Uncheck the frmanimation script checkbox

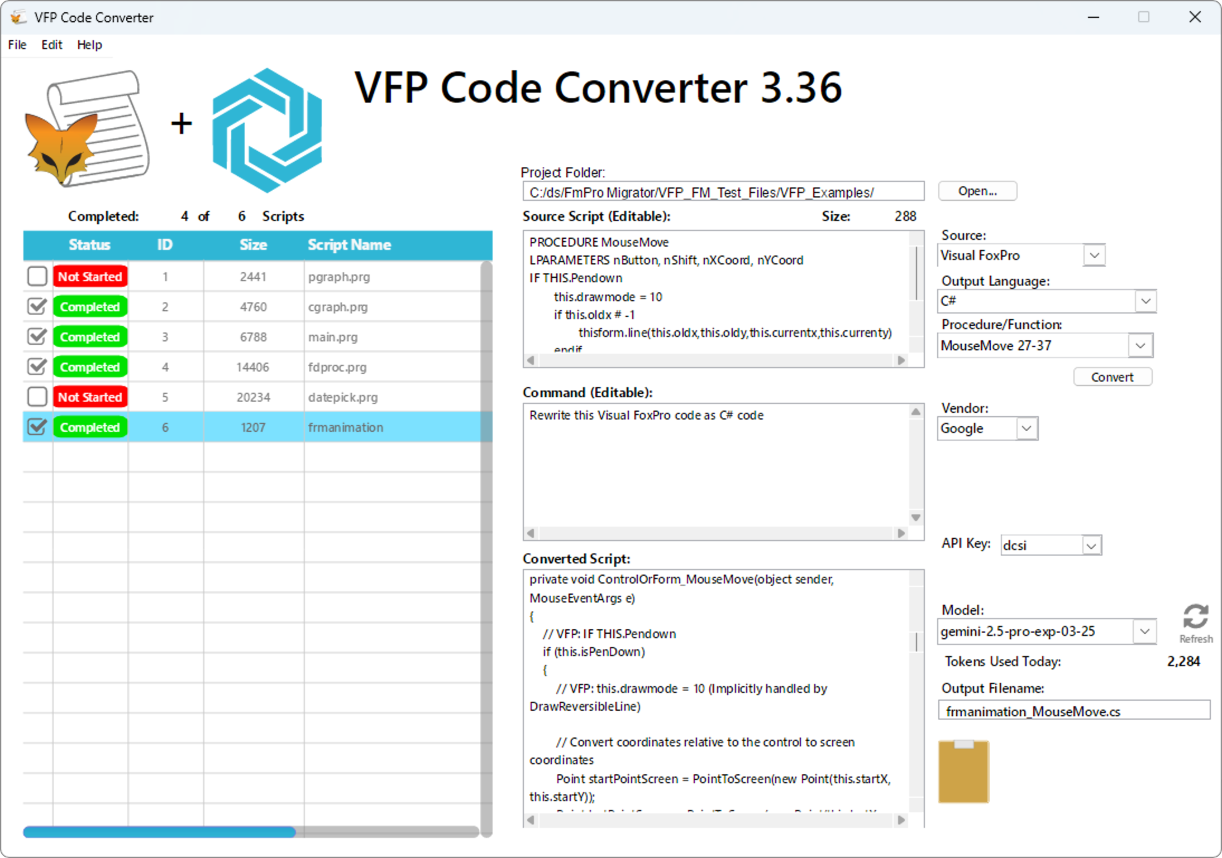coord(37,427)
